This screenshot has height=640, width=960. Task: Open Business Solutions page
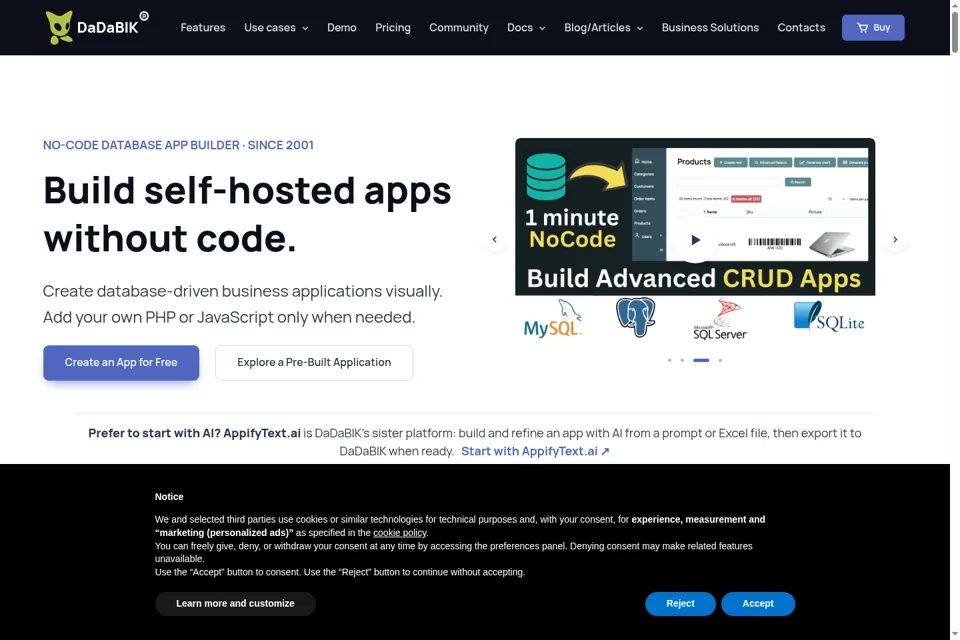click(710, 28)
